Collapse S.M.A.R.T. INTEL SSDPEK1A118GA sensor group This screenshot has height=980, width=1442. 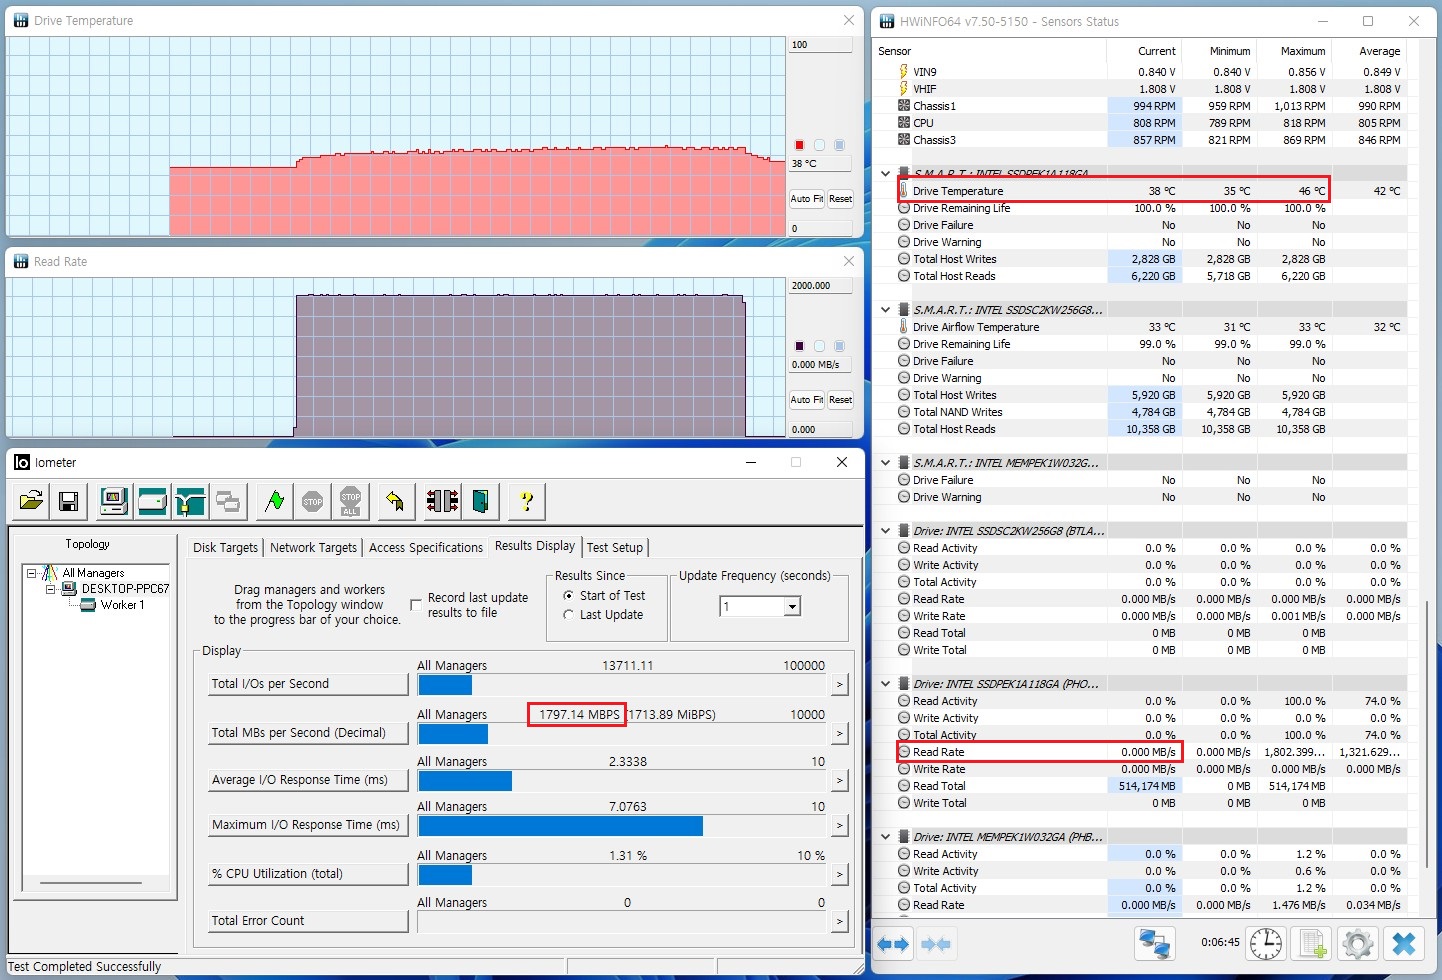click(885, 173)
